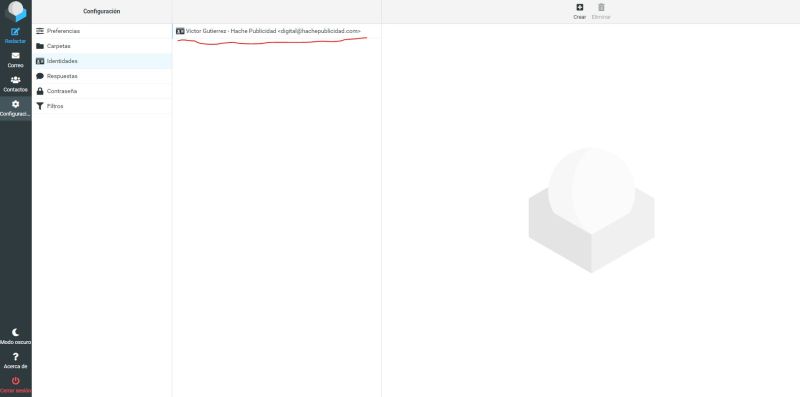The image size is (800, 397).
Task: Select the Configuración gear in the sidebar
Action: [x=15, y=108]
